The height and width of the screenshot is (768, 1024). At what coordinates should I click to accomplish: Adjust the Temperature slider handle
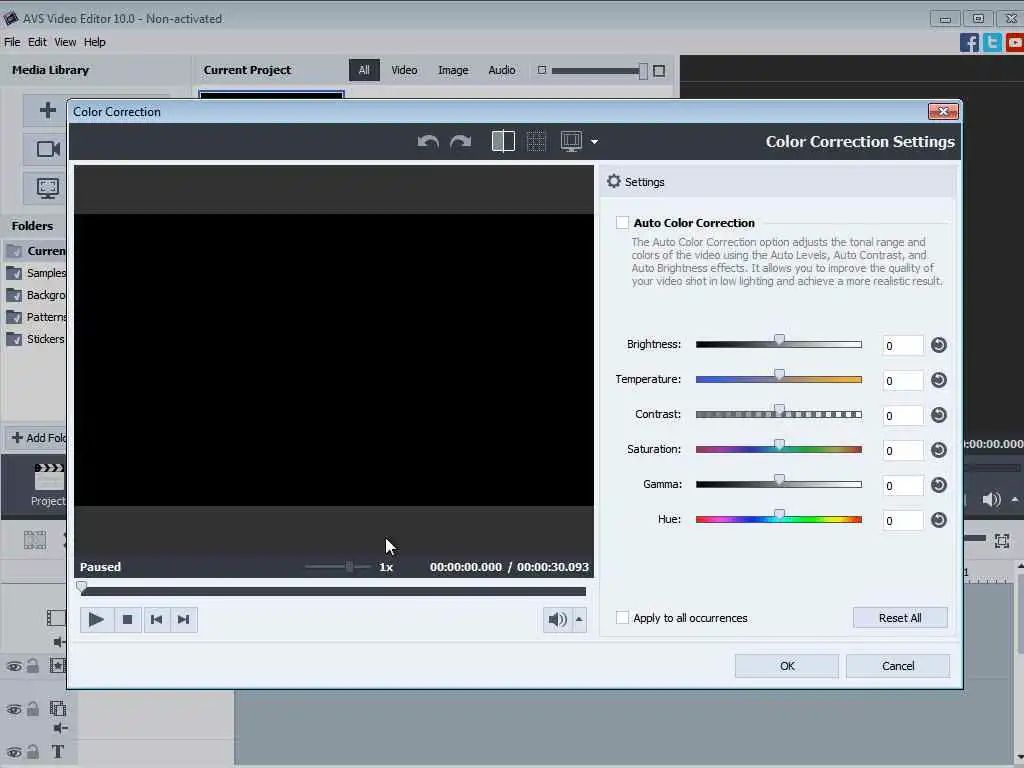pos(779,375)
